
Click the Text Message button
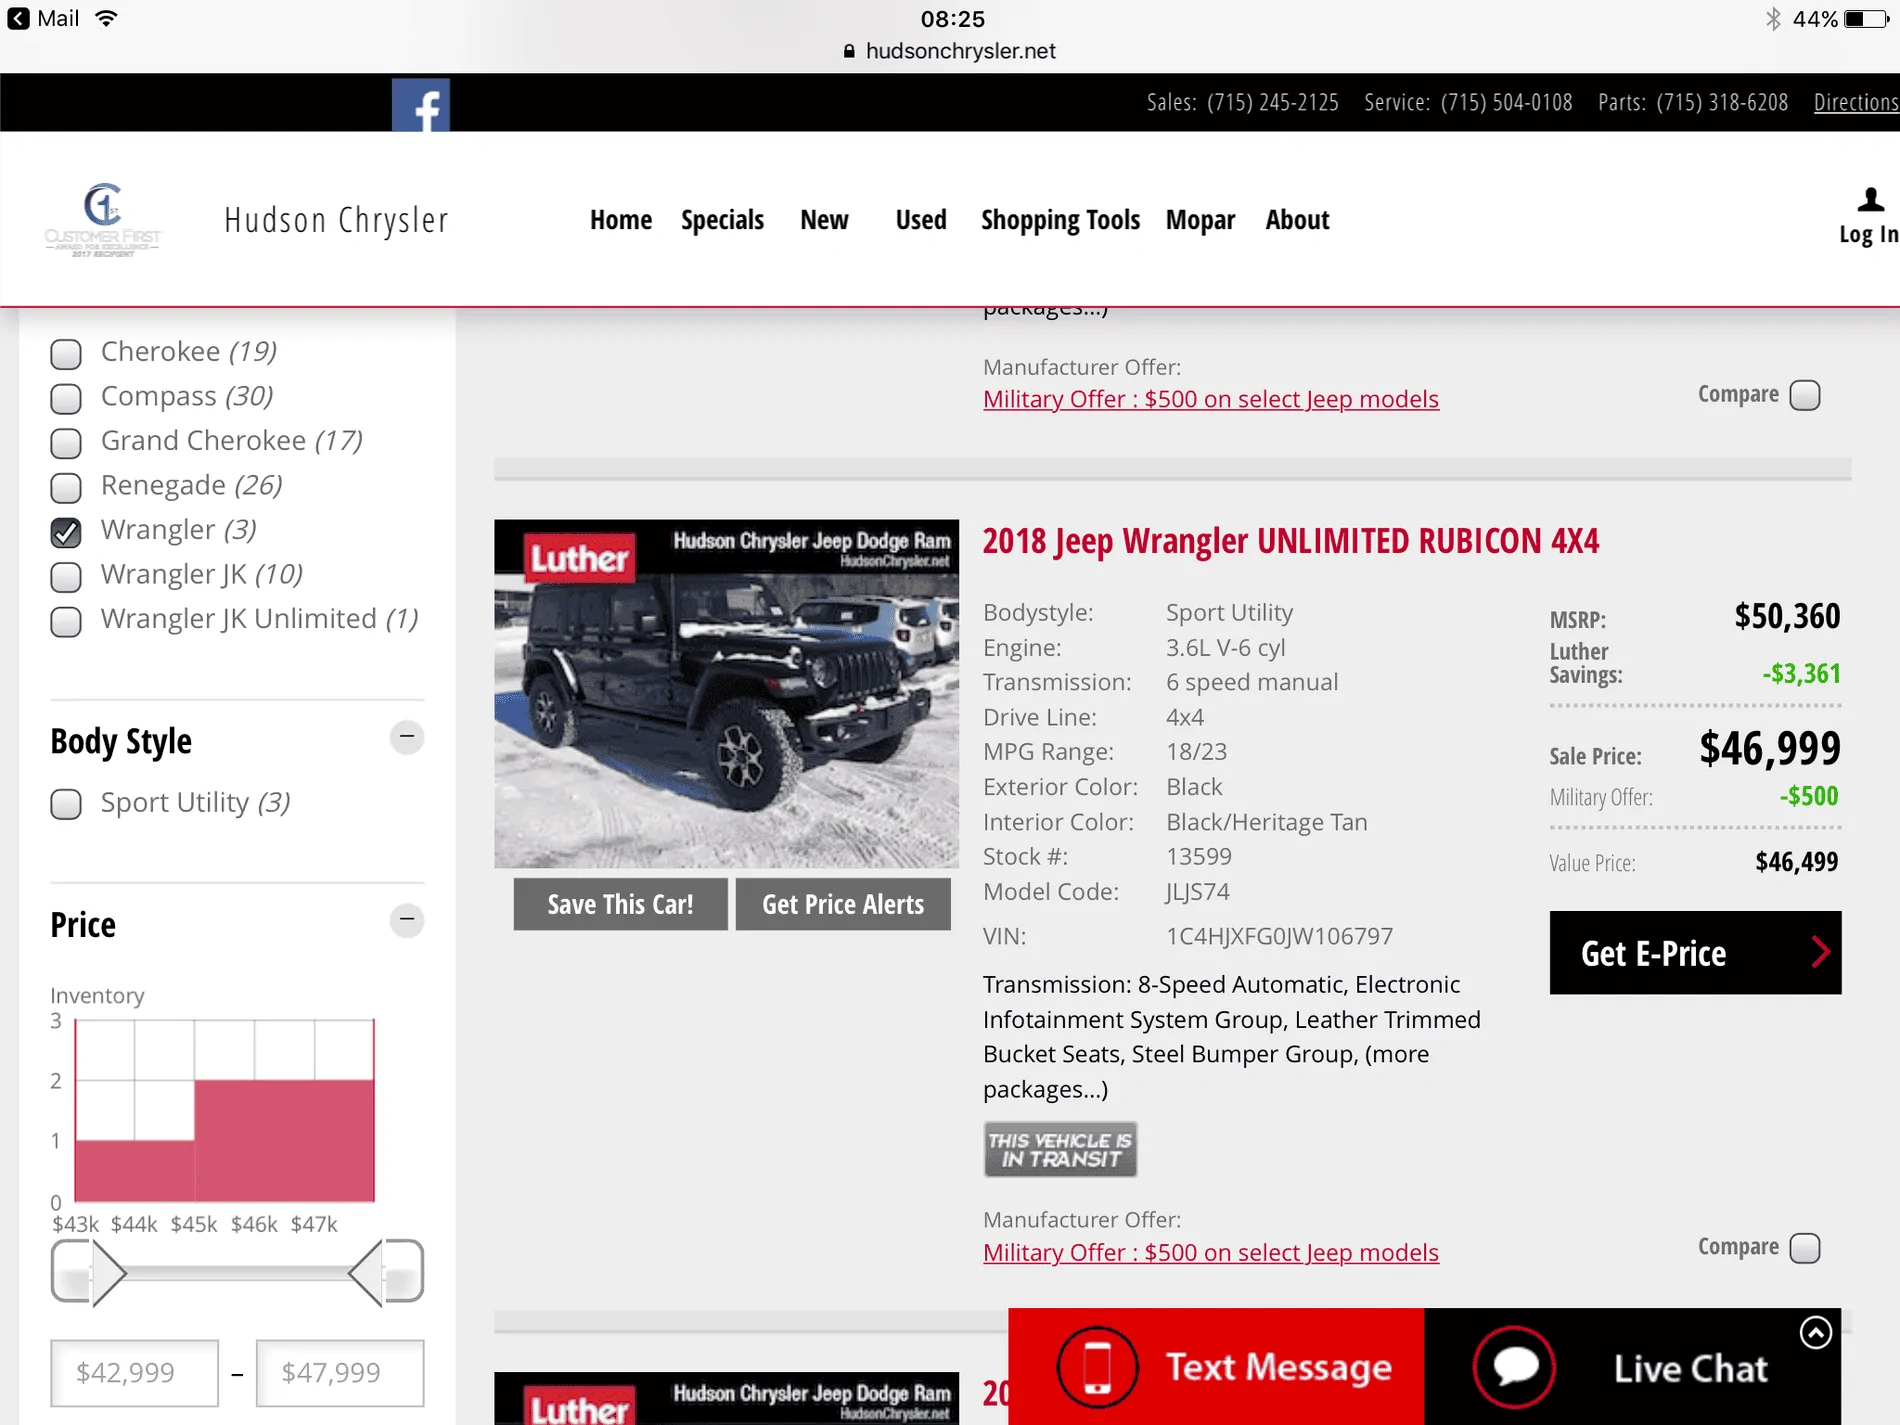[x=1216, y=1366]
